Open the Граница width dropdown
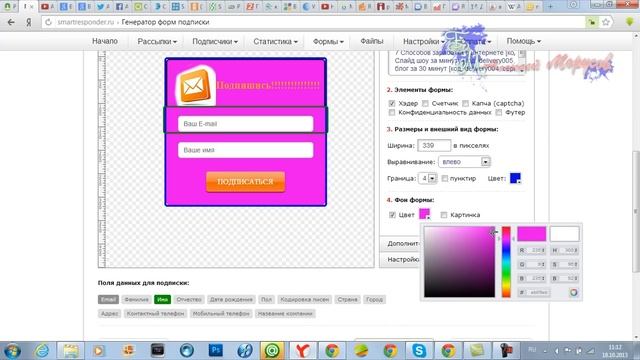Screen dimensions: 640x360 point(427,178)
